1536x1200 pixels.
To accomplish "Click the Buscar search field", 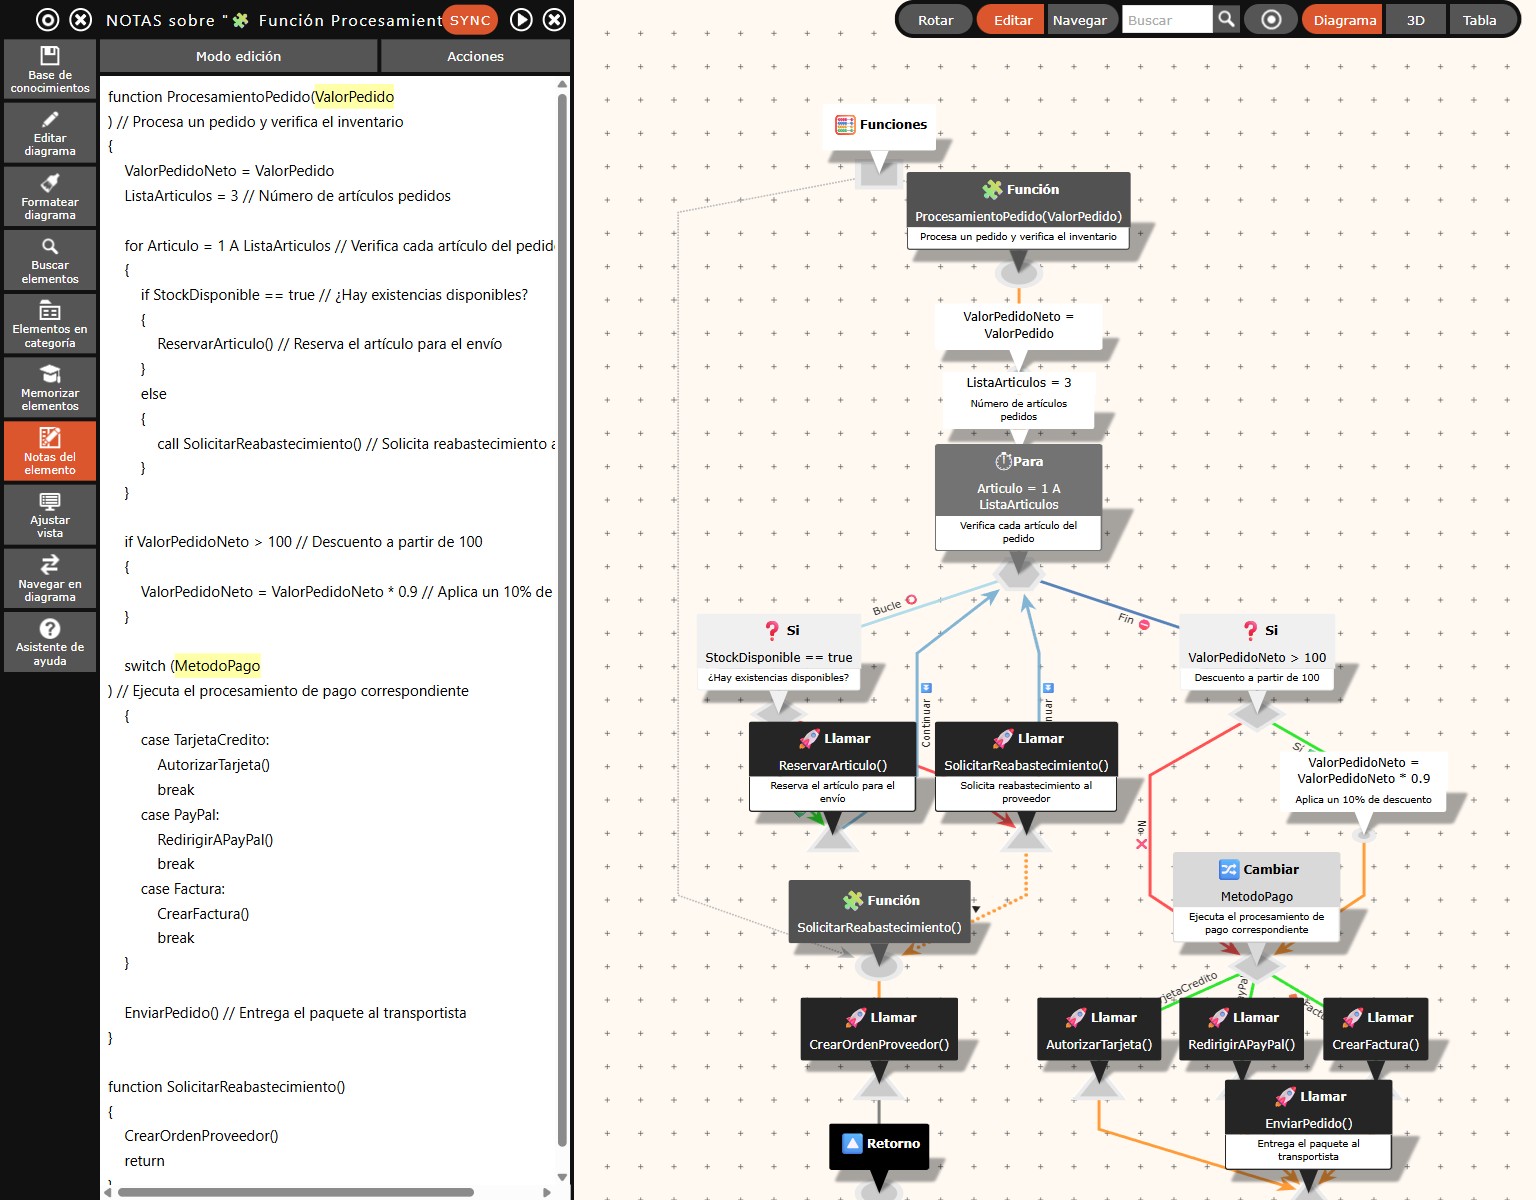I will pyautogui.click(x=1167, y=20).
